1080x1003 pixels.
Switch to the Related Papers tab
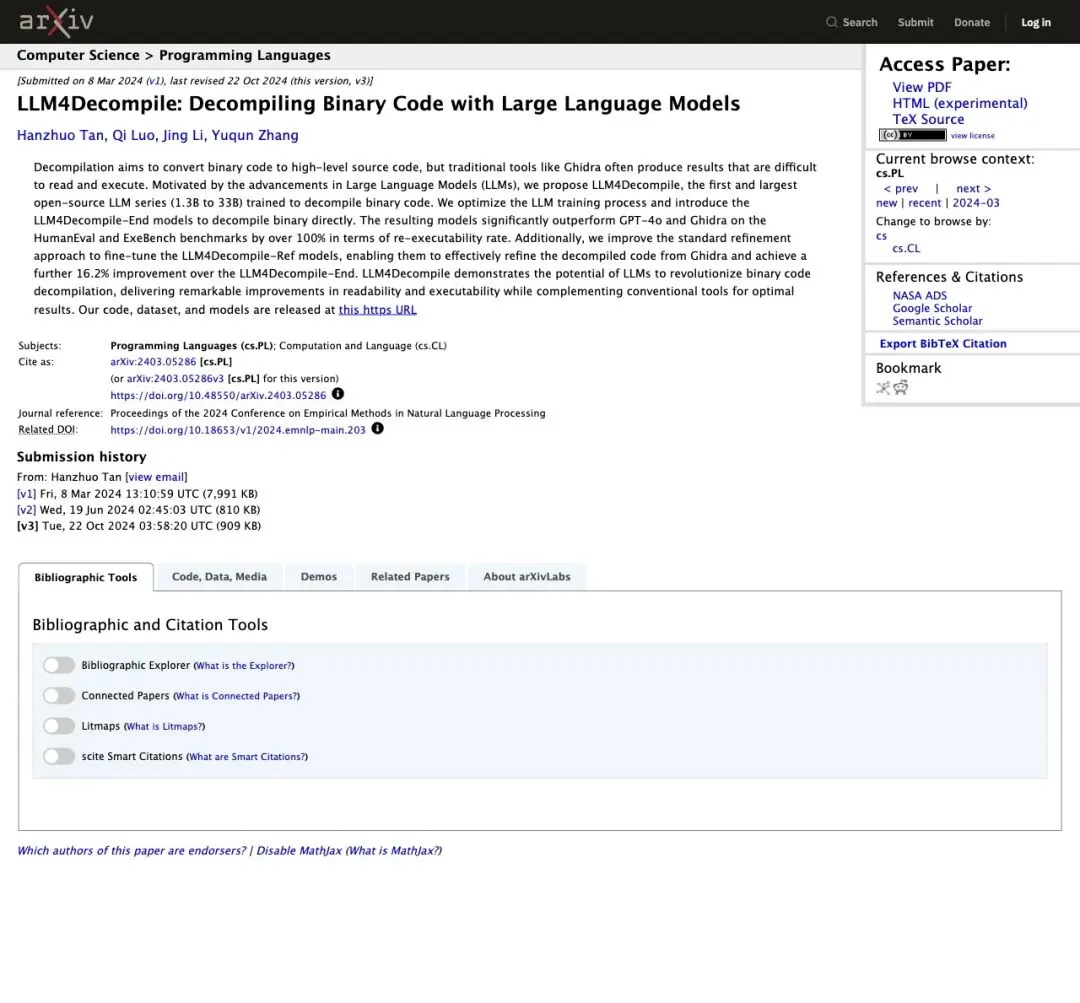[410, 577]
